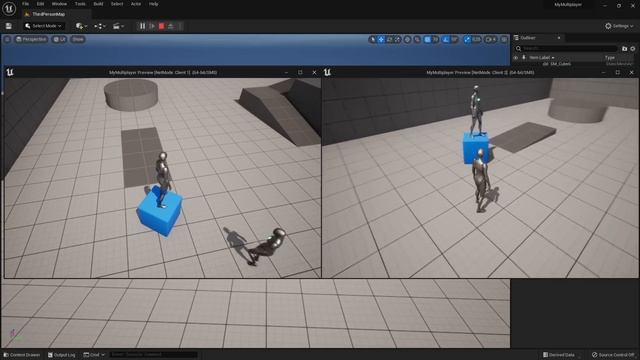Click the Unreal logo in the Client 1 preview window
Viewport: 640px width, 360px height.
(10, 72)
